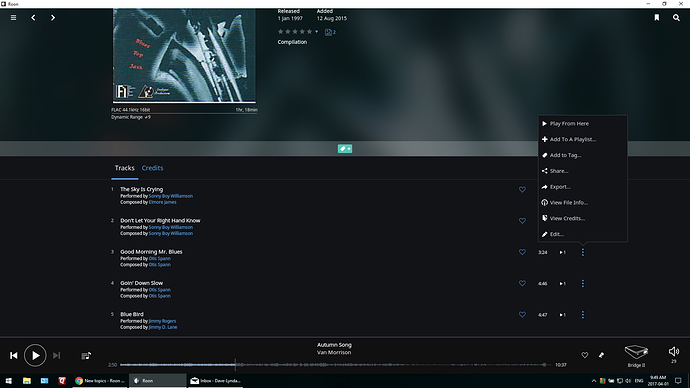This screenshot has width=690, height=388.
Task: Open View File Info entry
Action: click(583, 203)
